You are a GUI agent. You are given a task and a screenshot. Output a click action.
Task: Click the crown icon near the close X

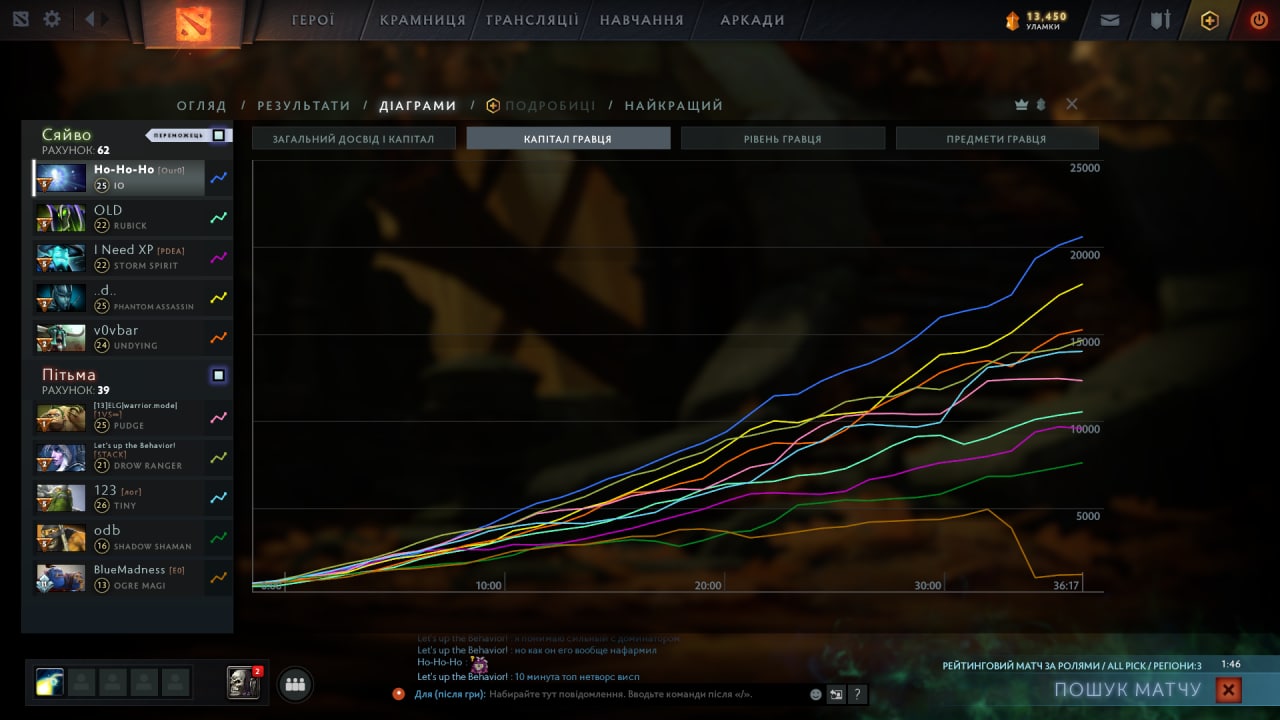coord(1021,104)
